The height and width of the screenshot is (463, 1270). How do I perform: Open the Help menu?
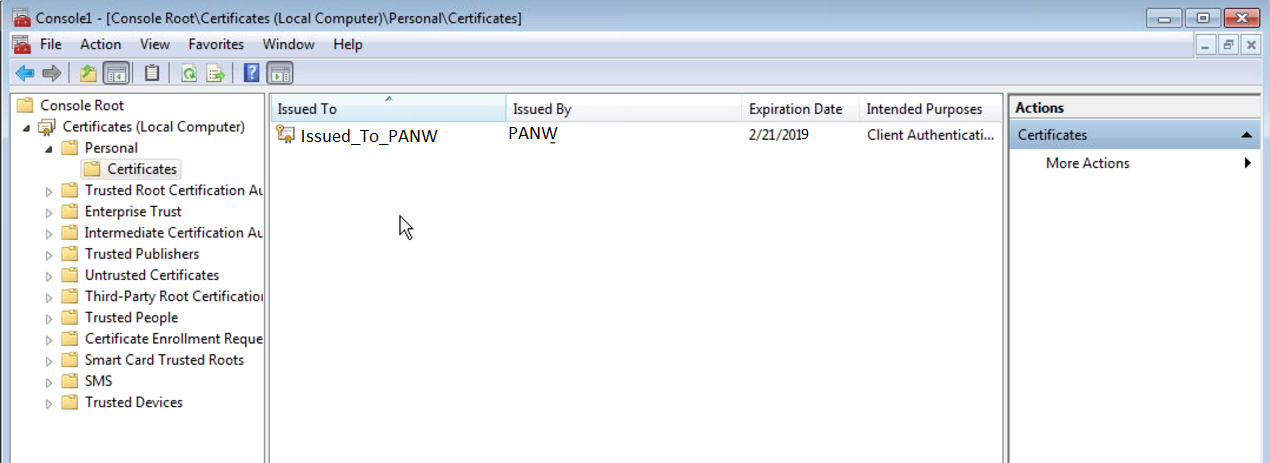coord(348,44)
